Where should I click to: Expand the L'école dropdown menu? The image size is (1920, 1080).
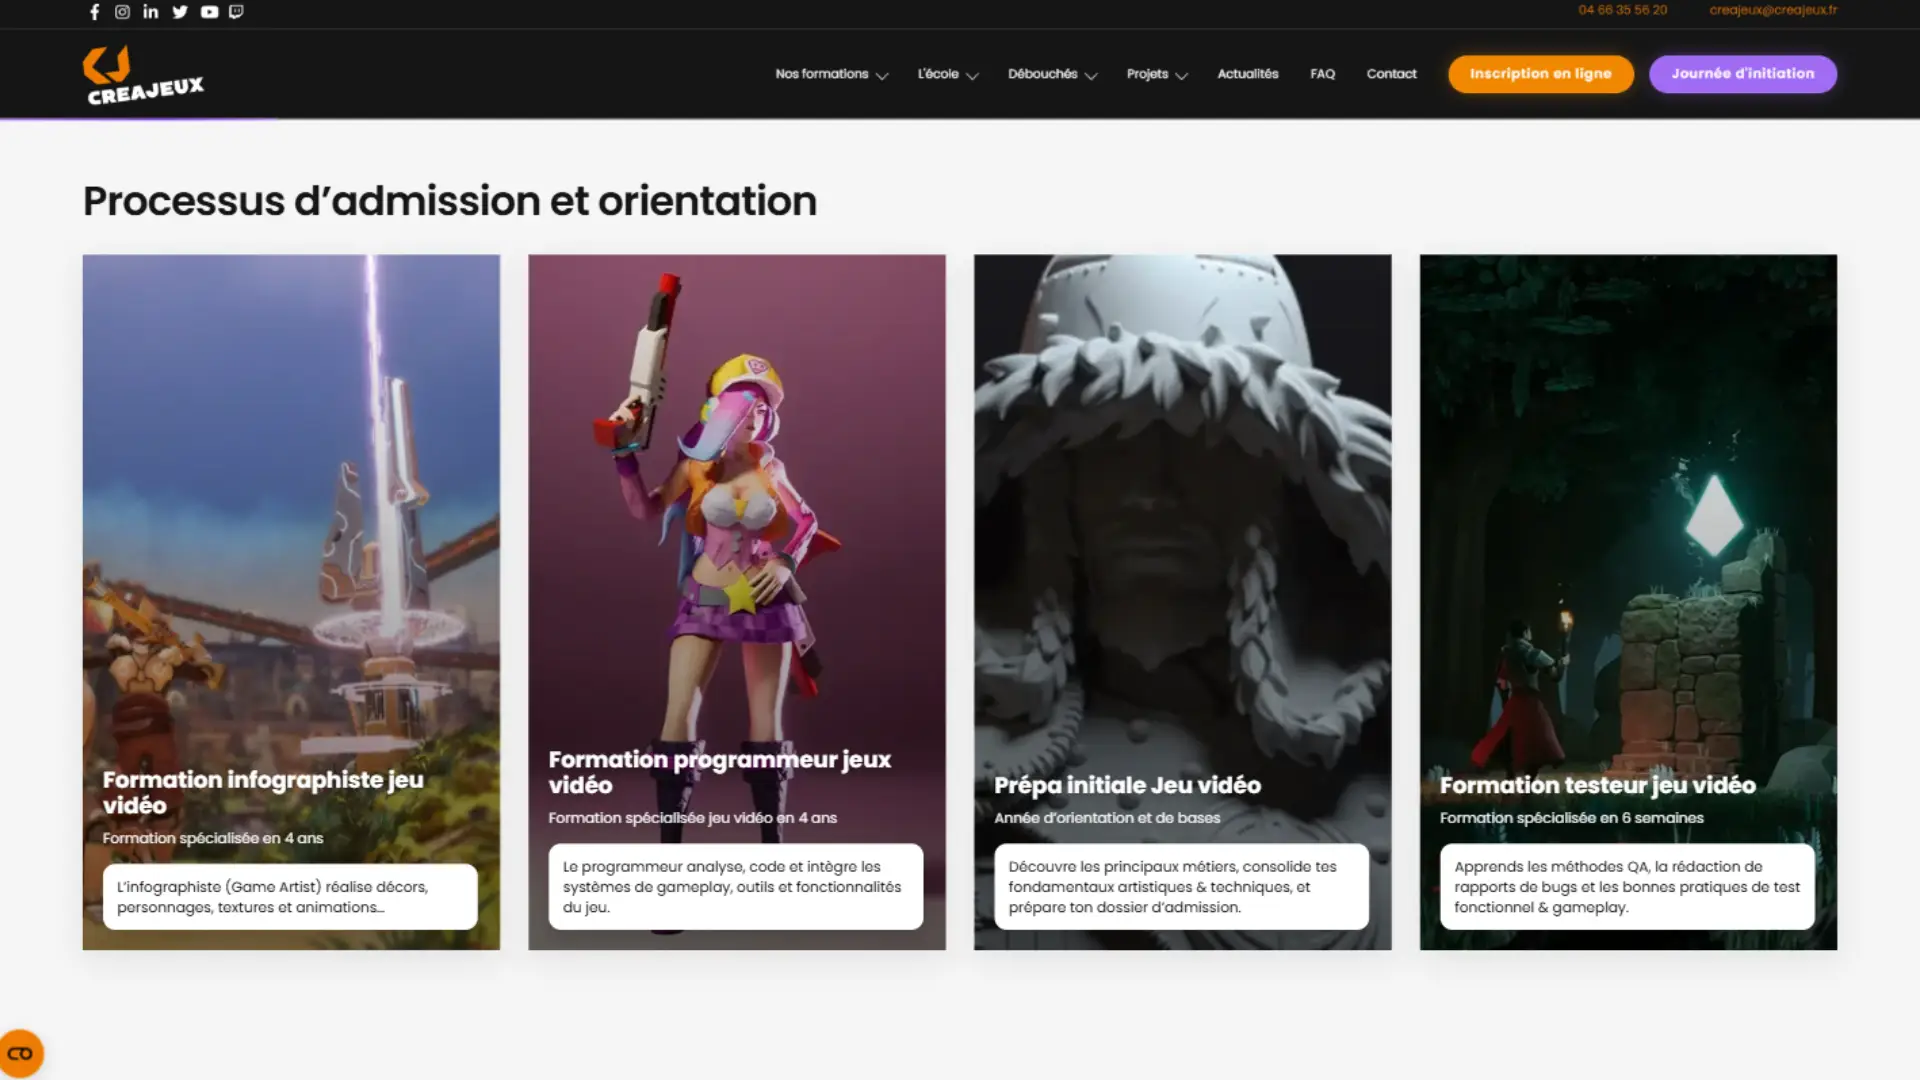pos(947,74)
